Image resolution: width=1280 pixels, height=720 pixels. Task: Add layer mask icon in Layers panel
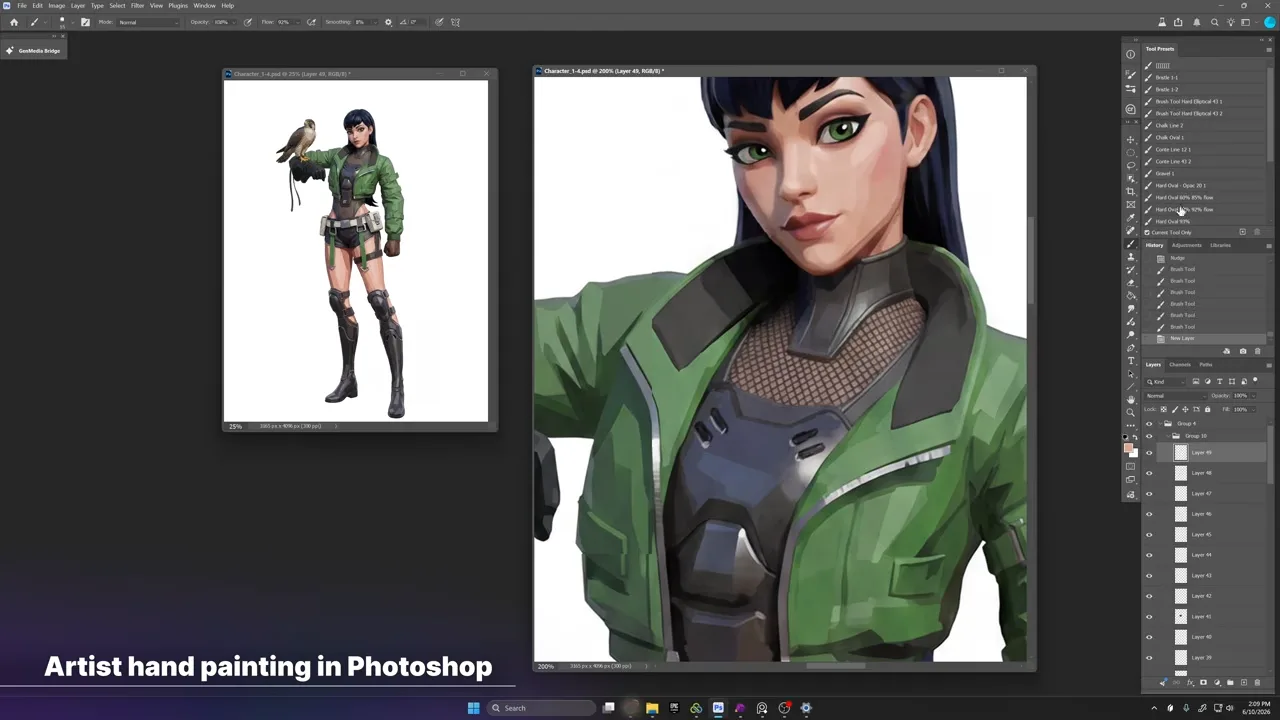1203,682
